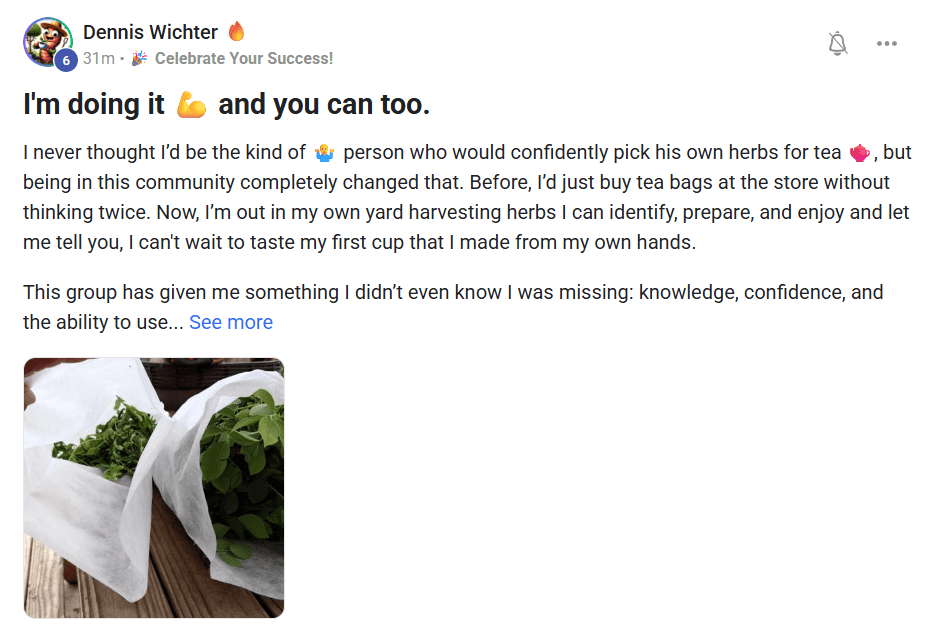
Task: Click the flame streak icon beside name
Action: [237, 31]
